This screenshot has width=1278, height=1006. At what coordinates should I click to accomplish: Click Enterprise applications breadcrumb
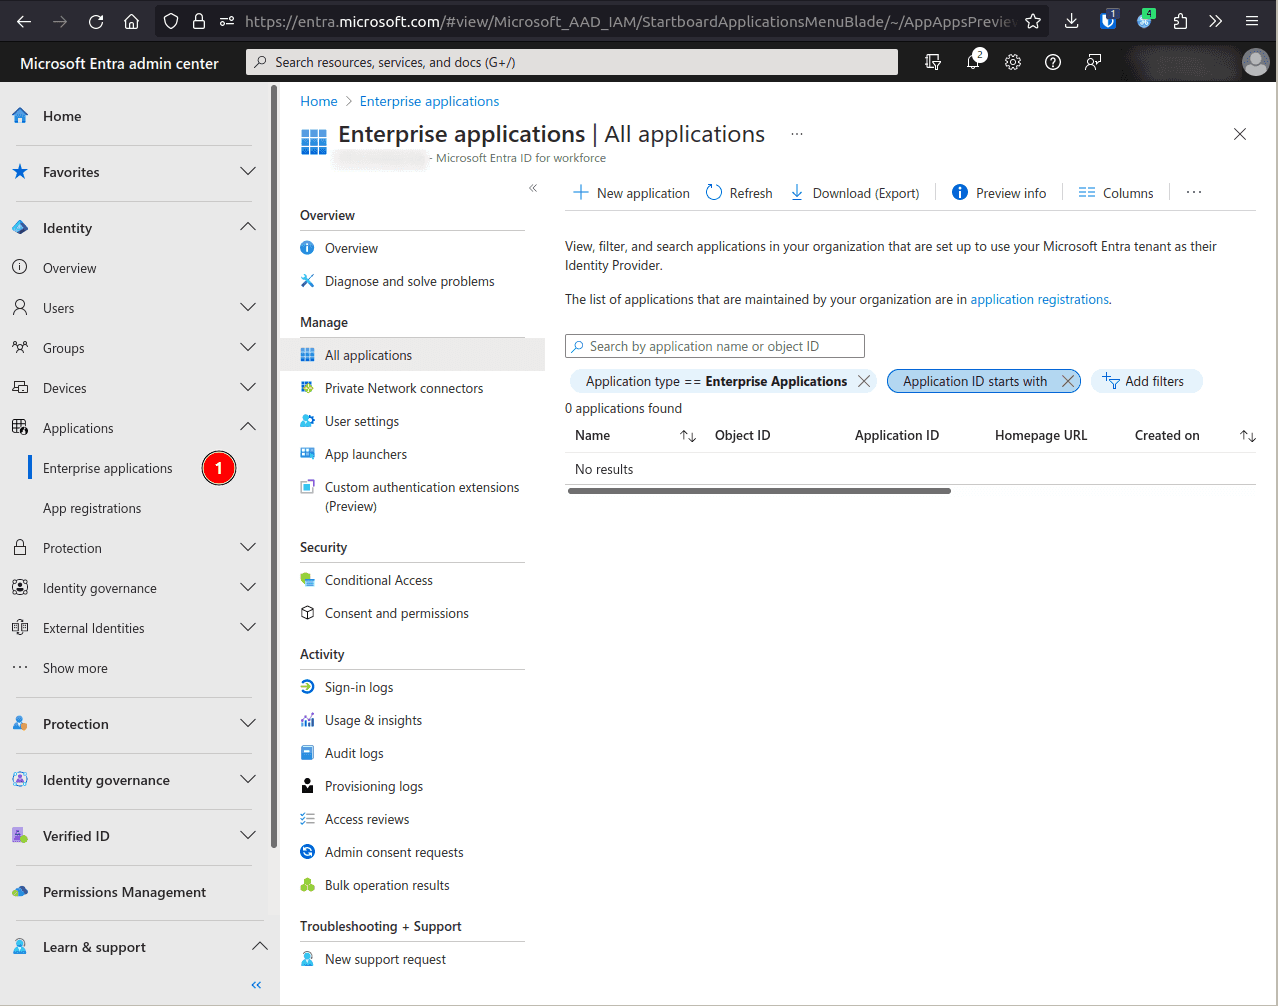point(429,101)
